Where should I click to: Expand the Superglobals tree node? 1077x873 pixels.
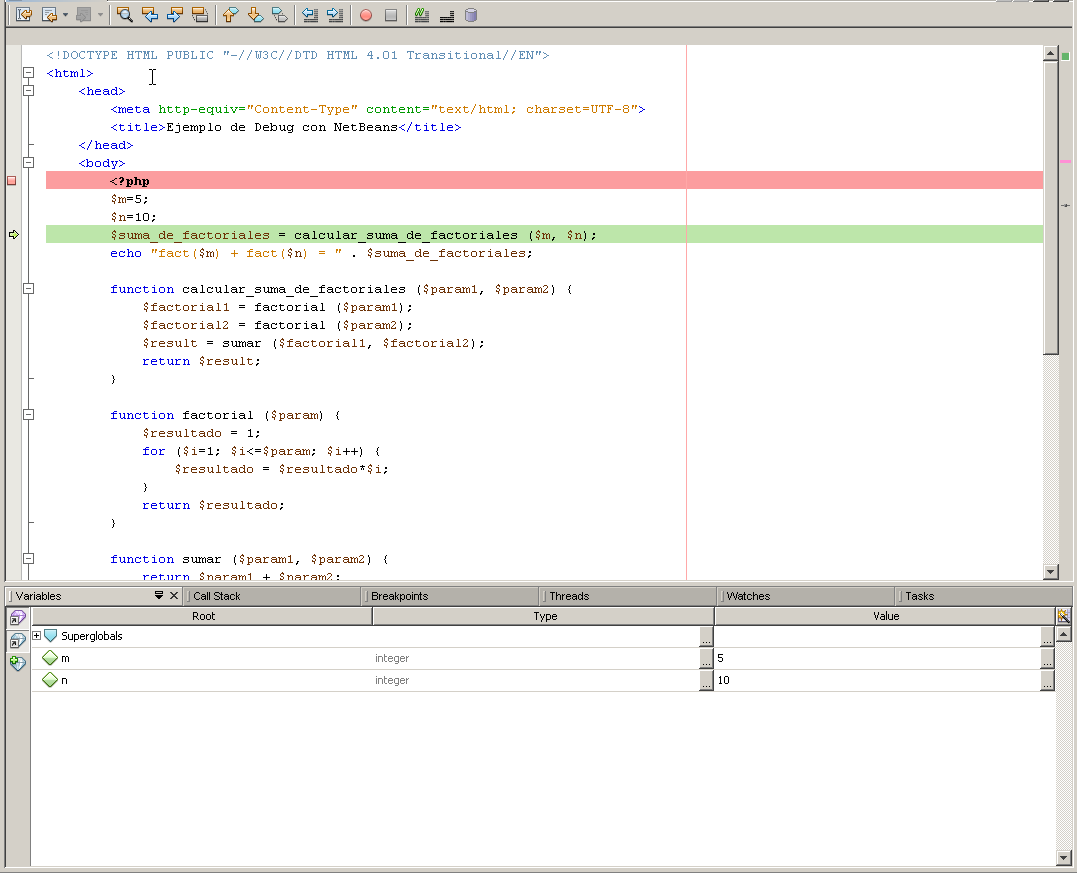coord(37,636)
